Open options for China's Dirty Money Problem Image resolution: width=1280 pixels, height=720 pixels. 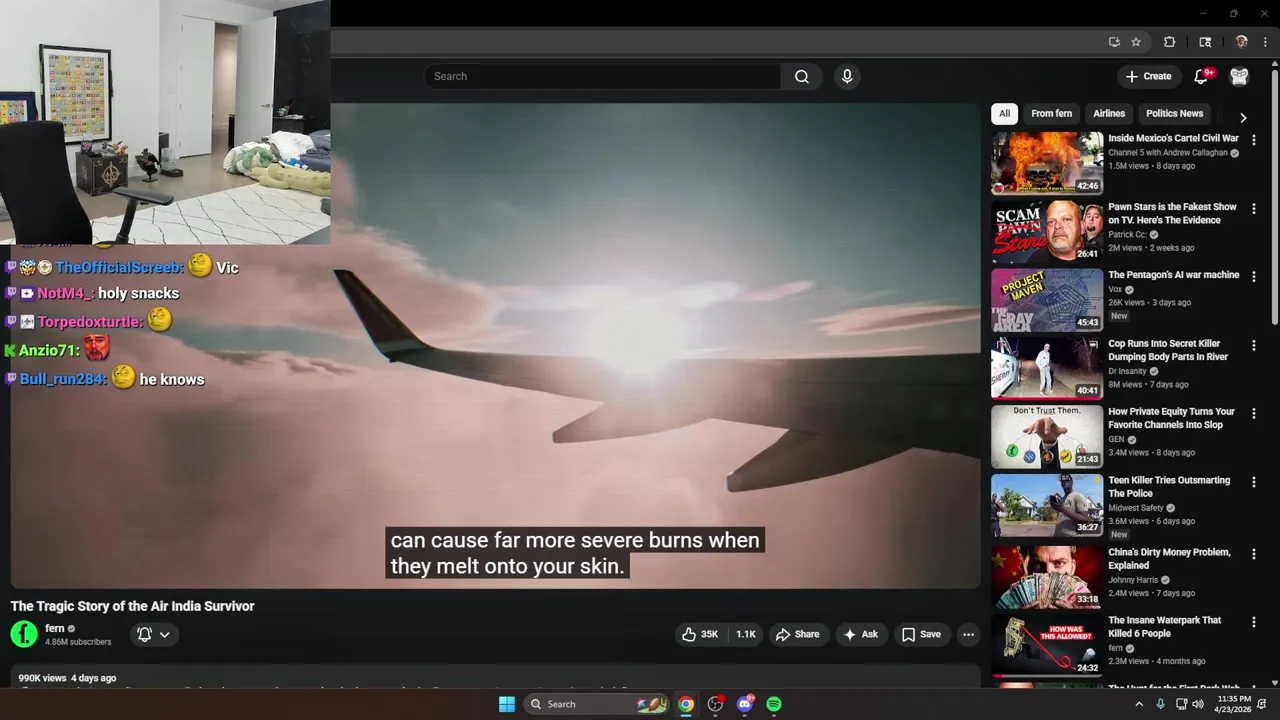[1254, 554]
